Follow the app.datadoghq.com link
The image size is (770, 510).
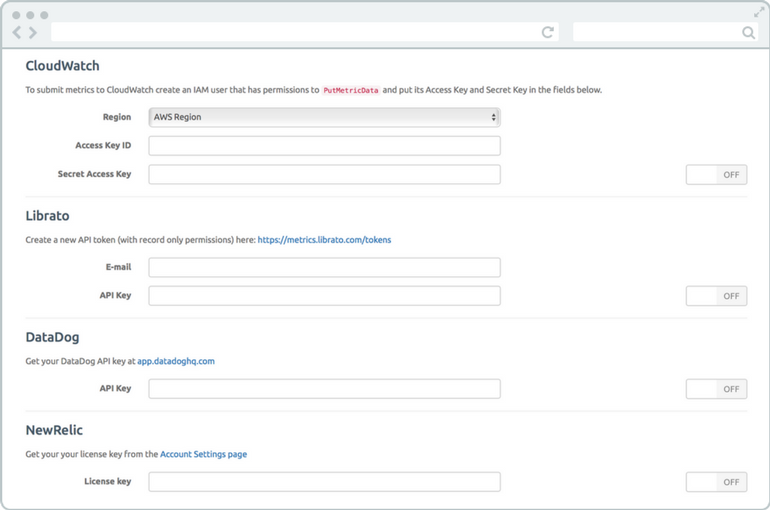176,361
